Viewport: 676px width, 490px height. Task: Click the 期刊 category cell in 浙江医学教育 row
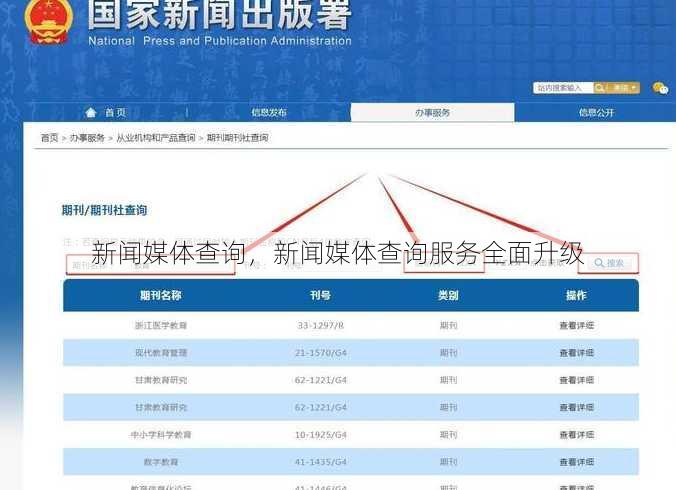pyautogui.click(x=448, y=325)
